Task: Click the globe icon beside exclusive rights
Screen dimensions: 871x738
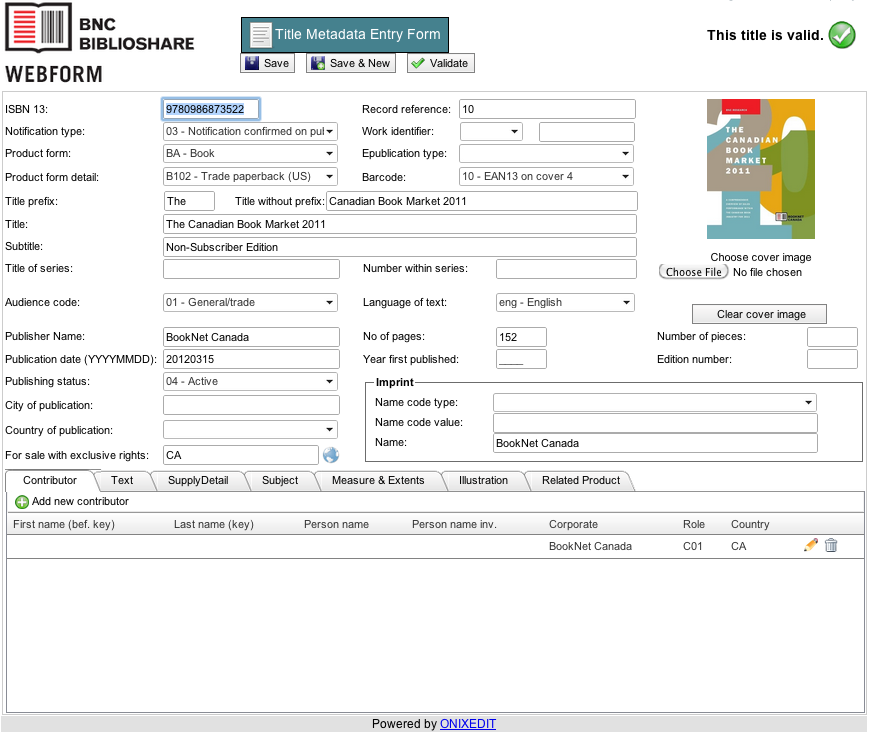Action: click(331, 456)
